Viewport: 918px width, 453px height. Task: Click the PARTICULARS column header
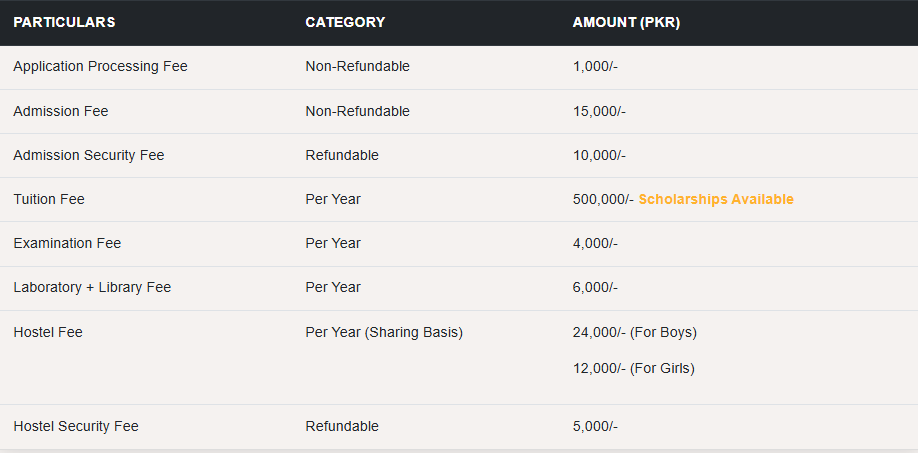click(x=64, y=22)
